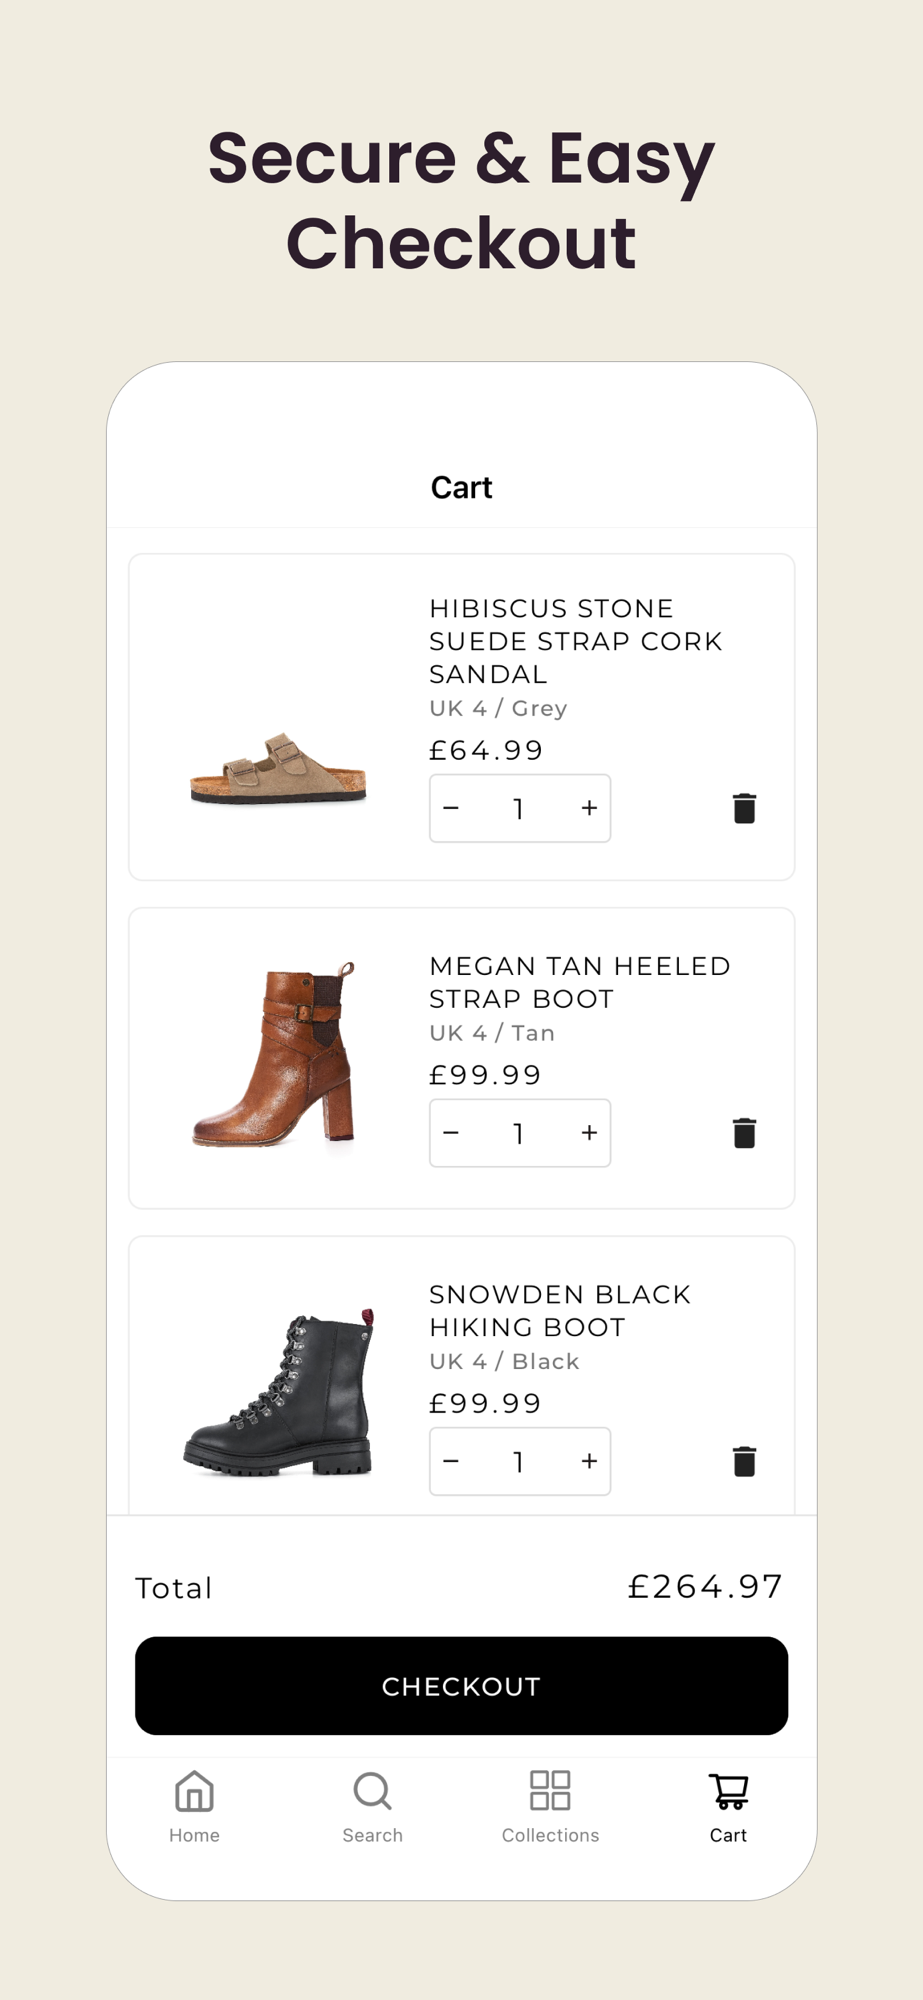Click the Hibiscus sandal quantity field
923x2000 pixels.
[x=519, y=808]
